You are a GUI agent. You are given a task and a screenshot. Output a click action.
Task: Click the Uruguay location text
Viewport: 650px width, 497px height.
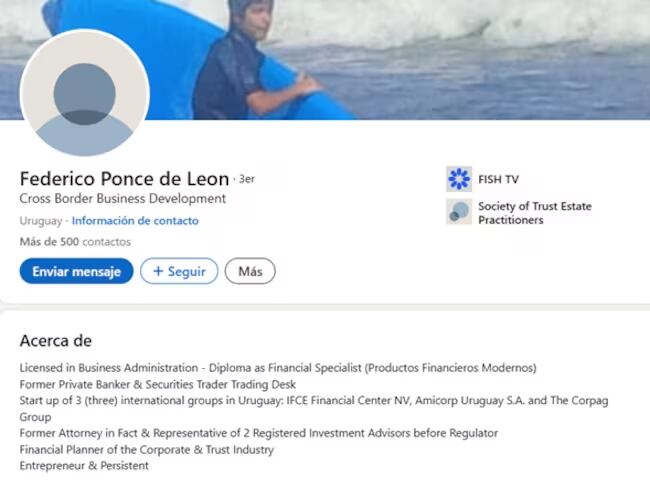click(41, 221)
